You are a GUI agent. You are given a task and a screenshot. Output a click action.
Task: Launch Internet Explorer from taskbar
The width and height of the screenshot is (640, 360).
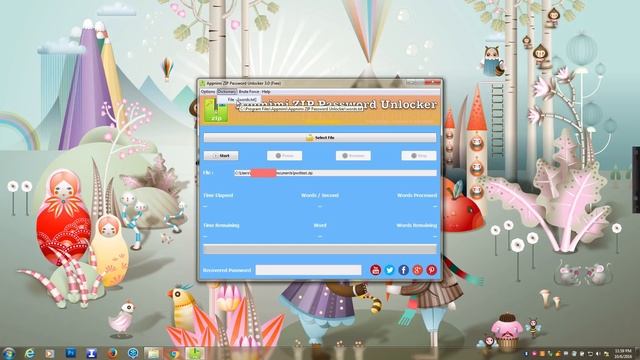pos(29,353)
